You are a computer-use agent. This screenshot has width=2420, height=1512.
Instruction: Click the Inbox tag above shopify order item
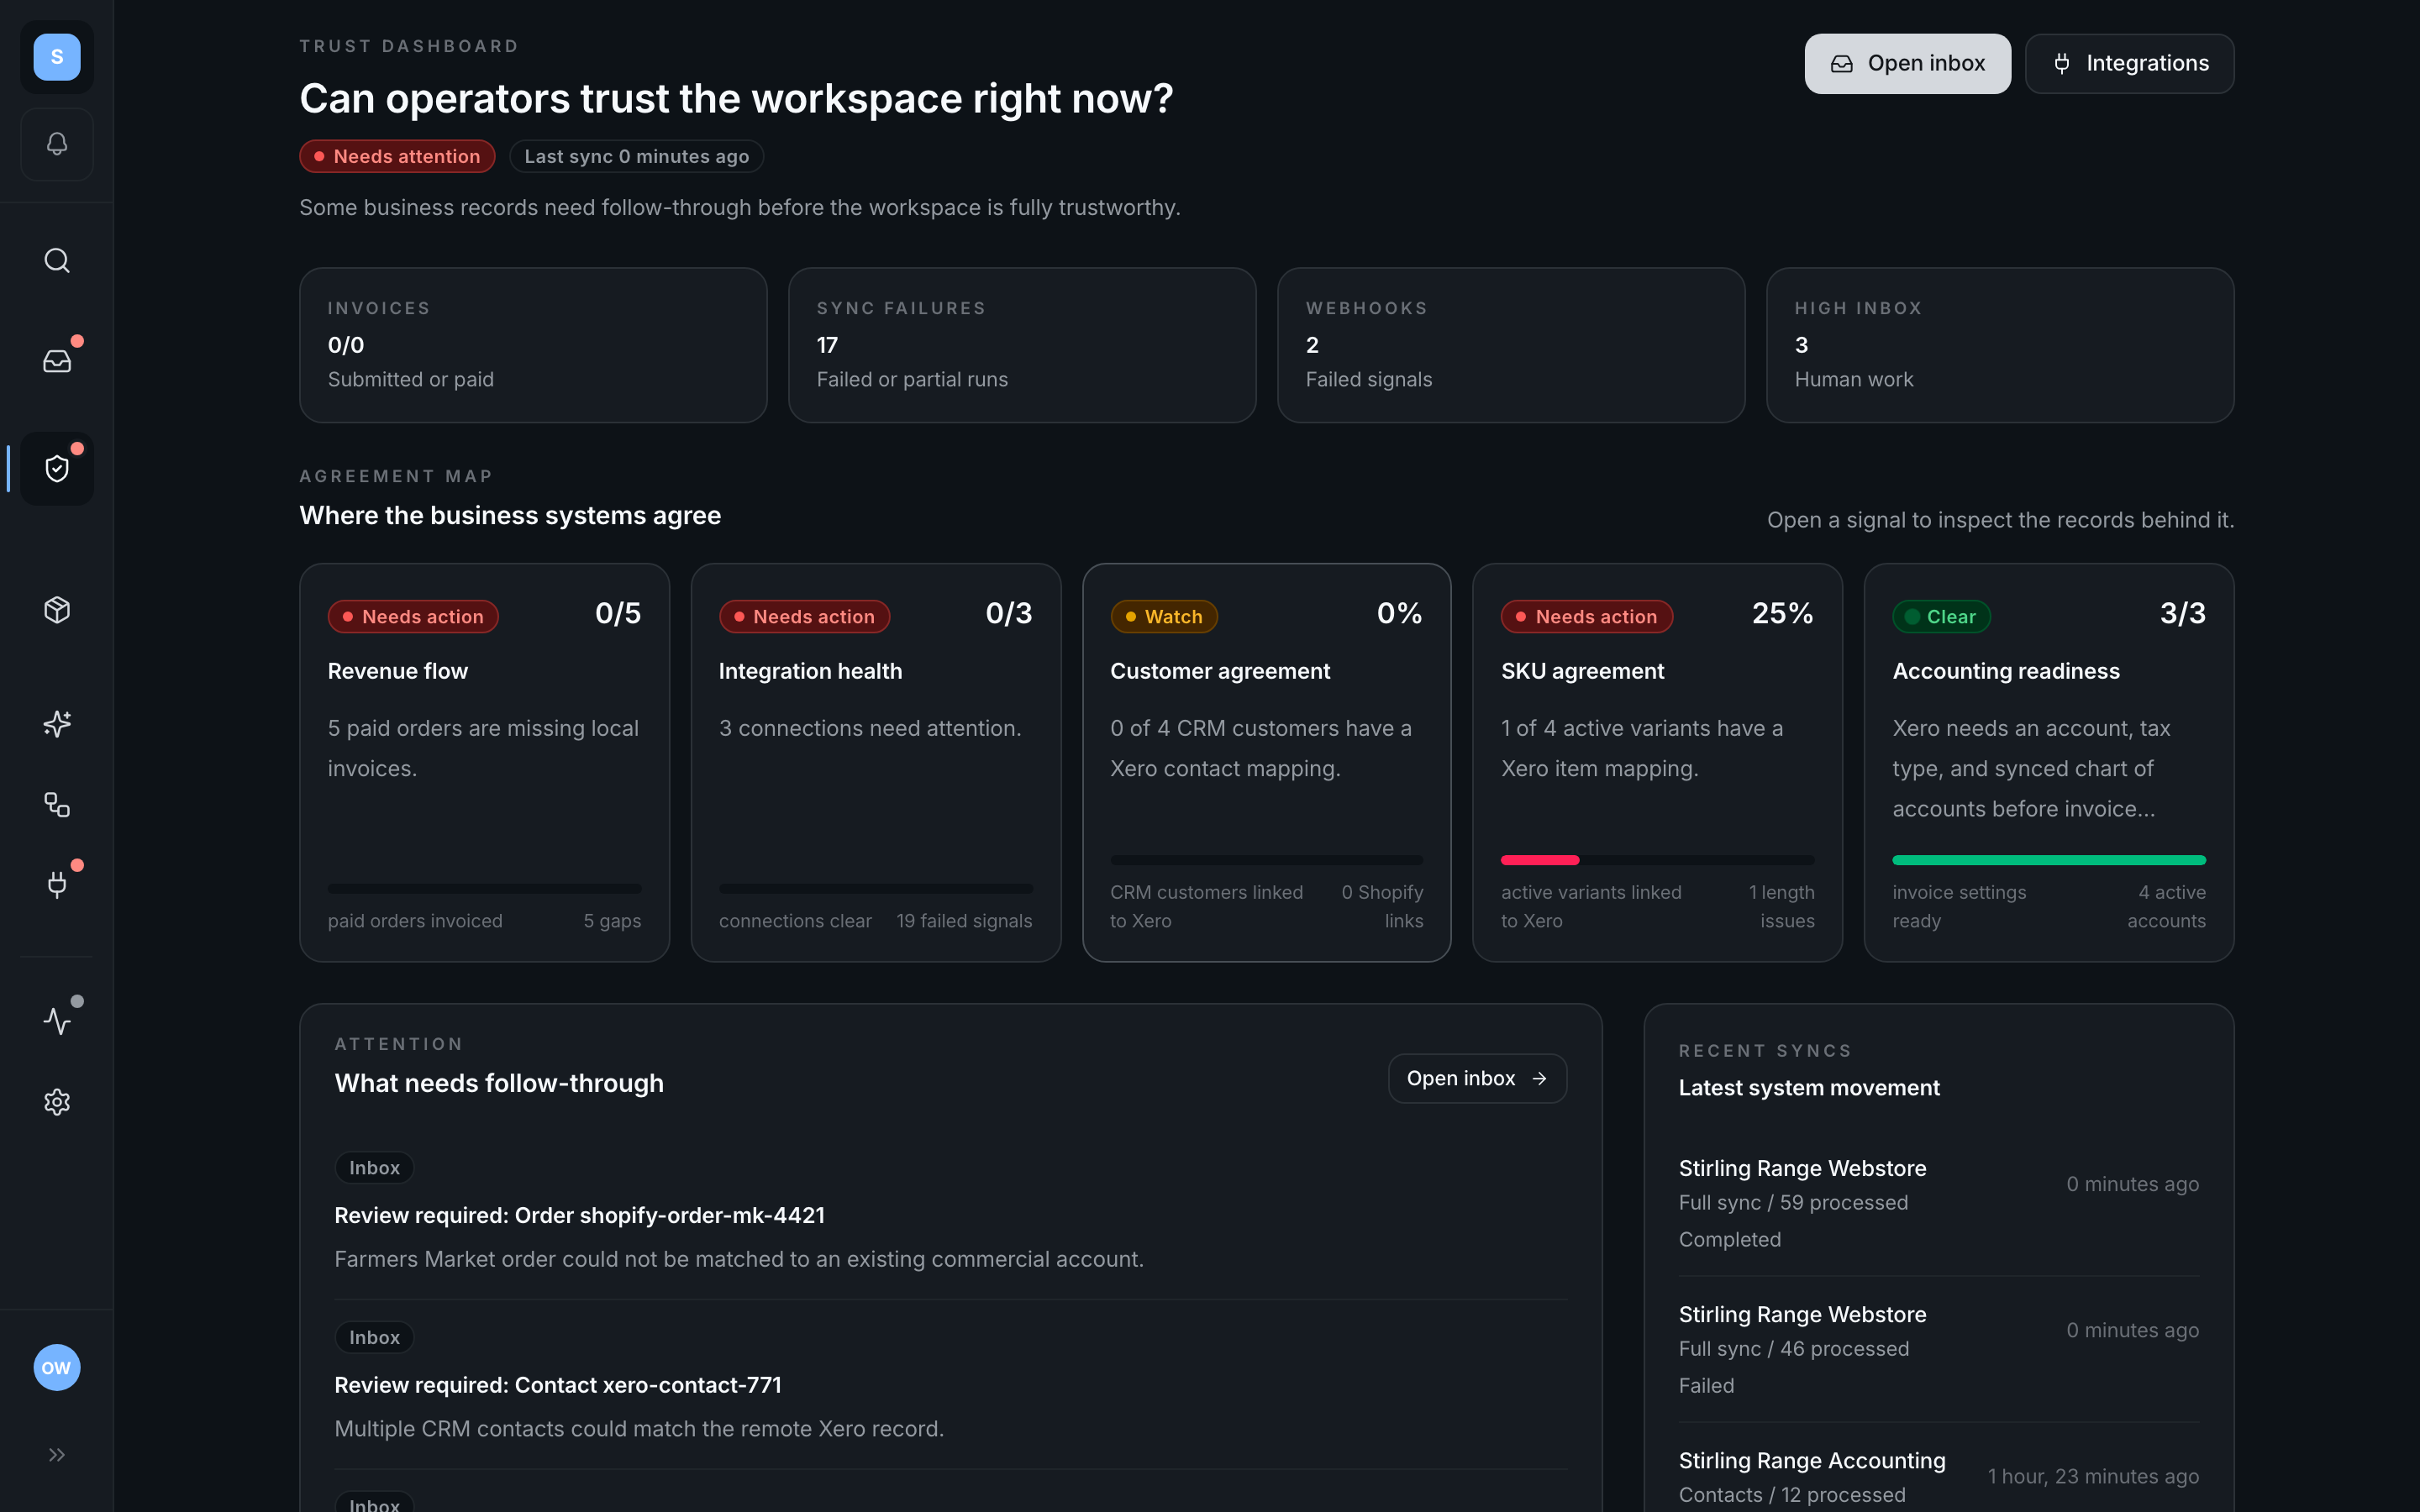coord(374,1168)
